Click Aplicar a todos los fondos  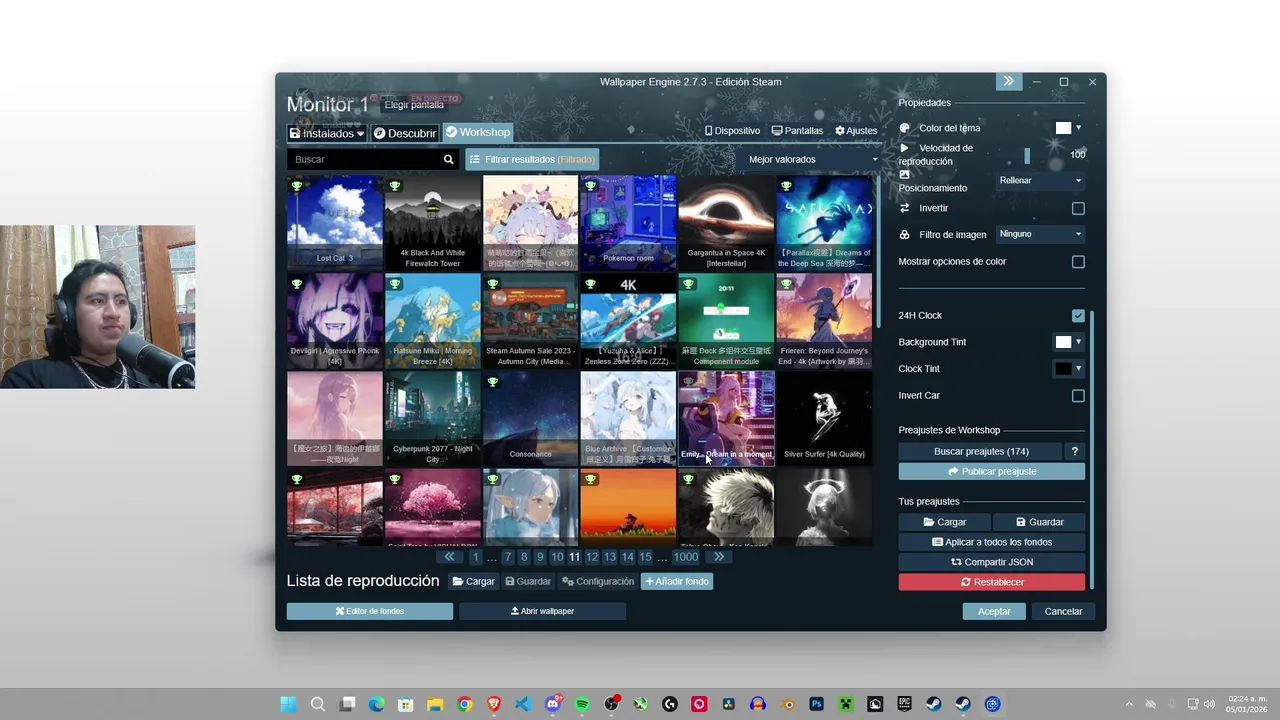point(991,542)
